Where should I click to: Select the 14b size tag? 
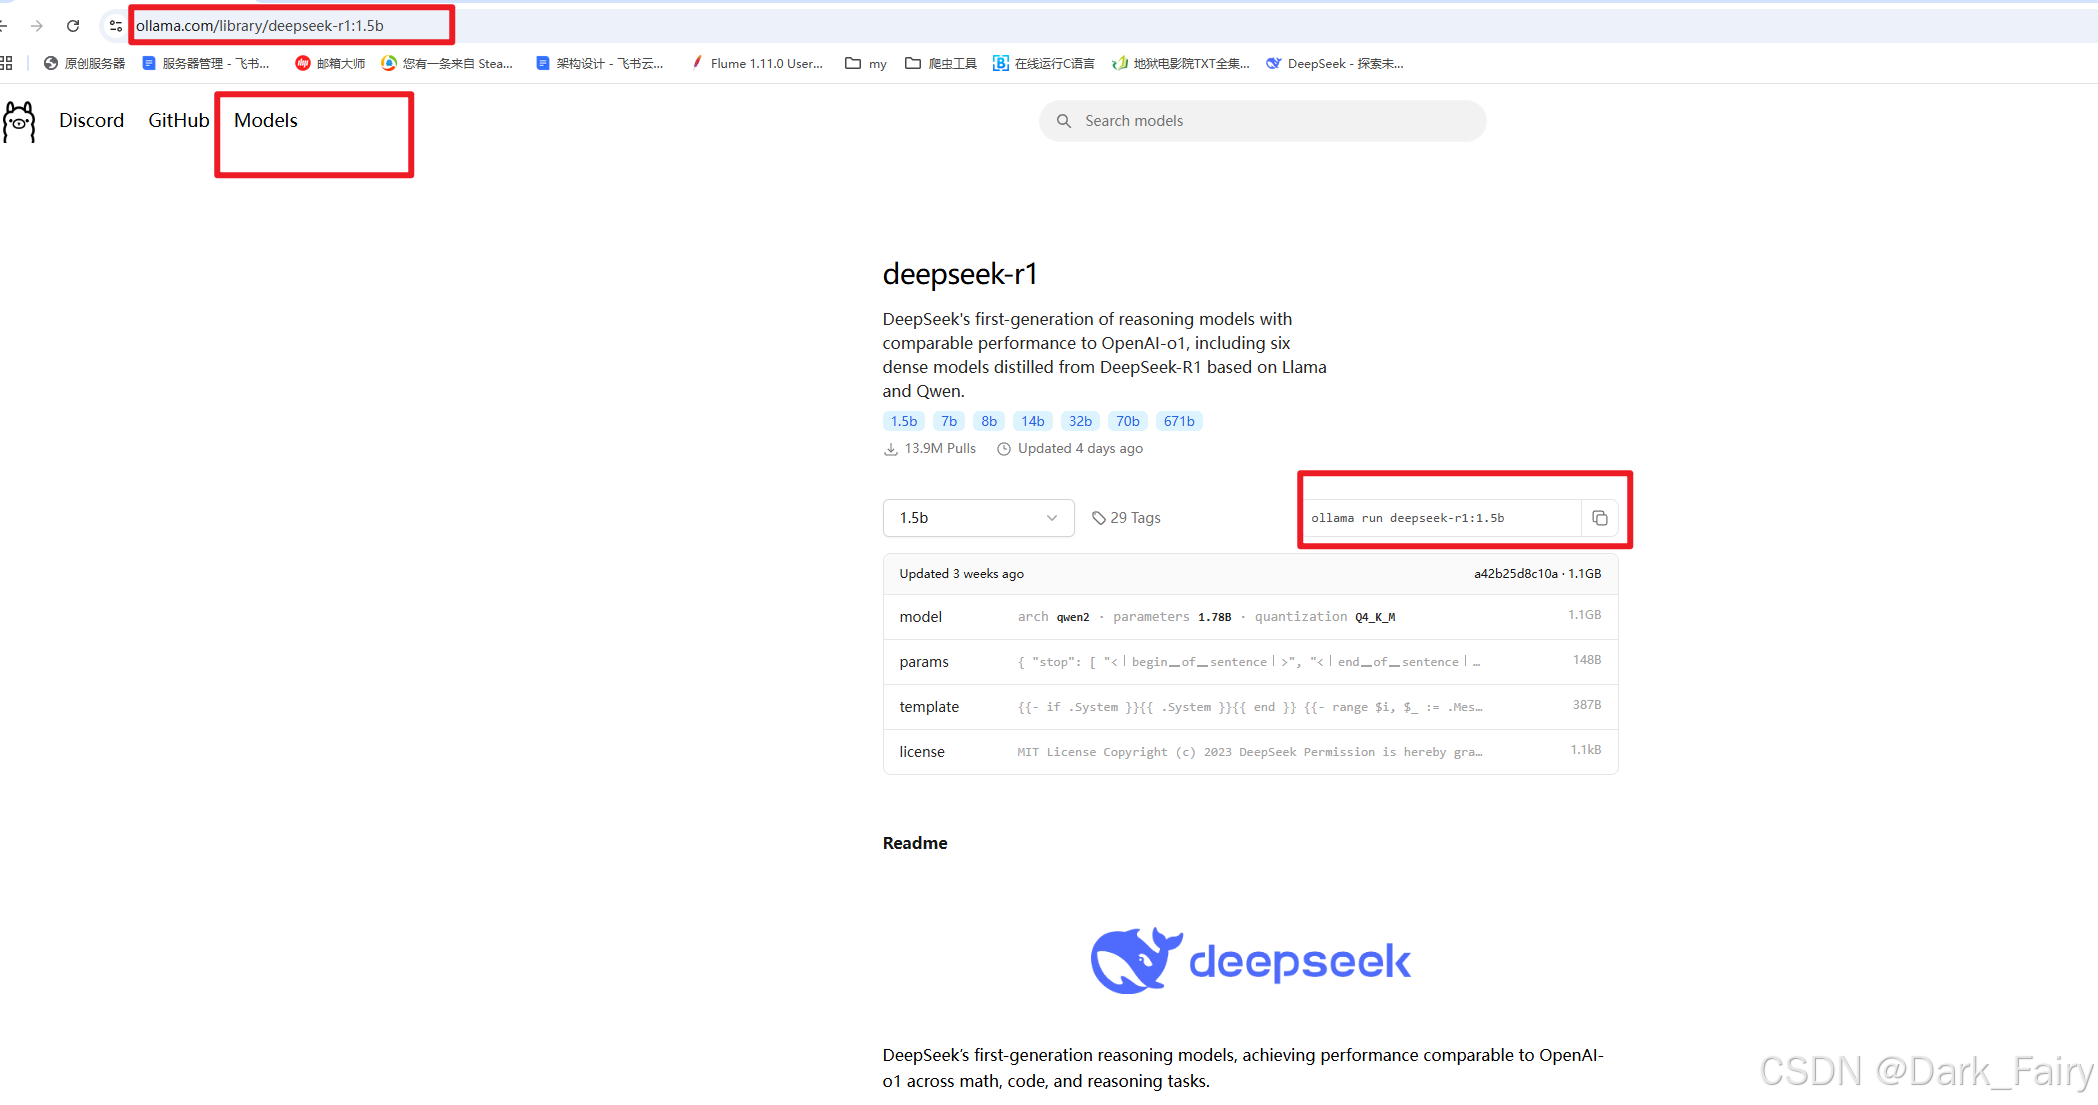1033,421
